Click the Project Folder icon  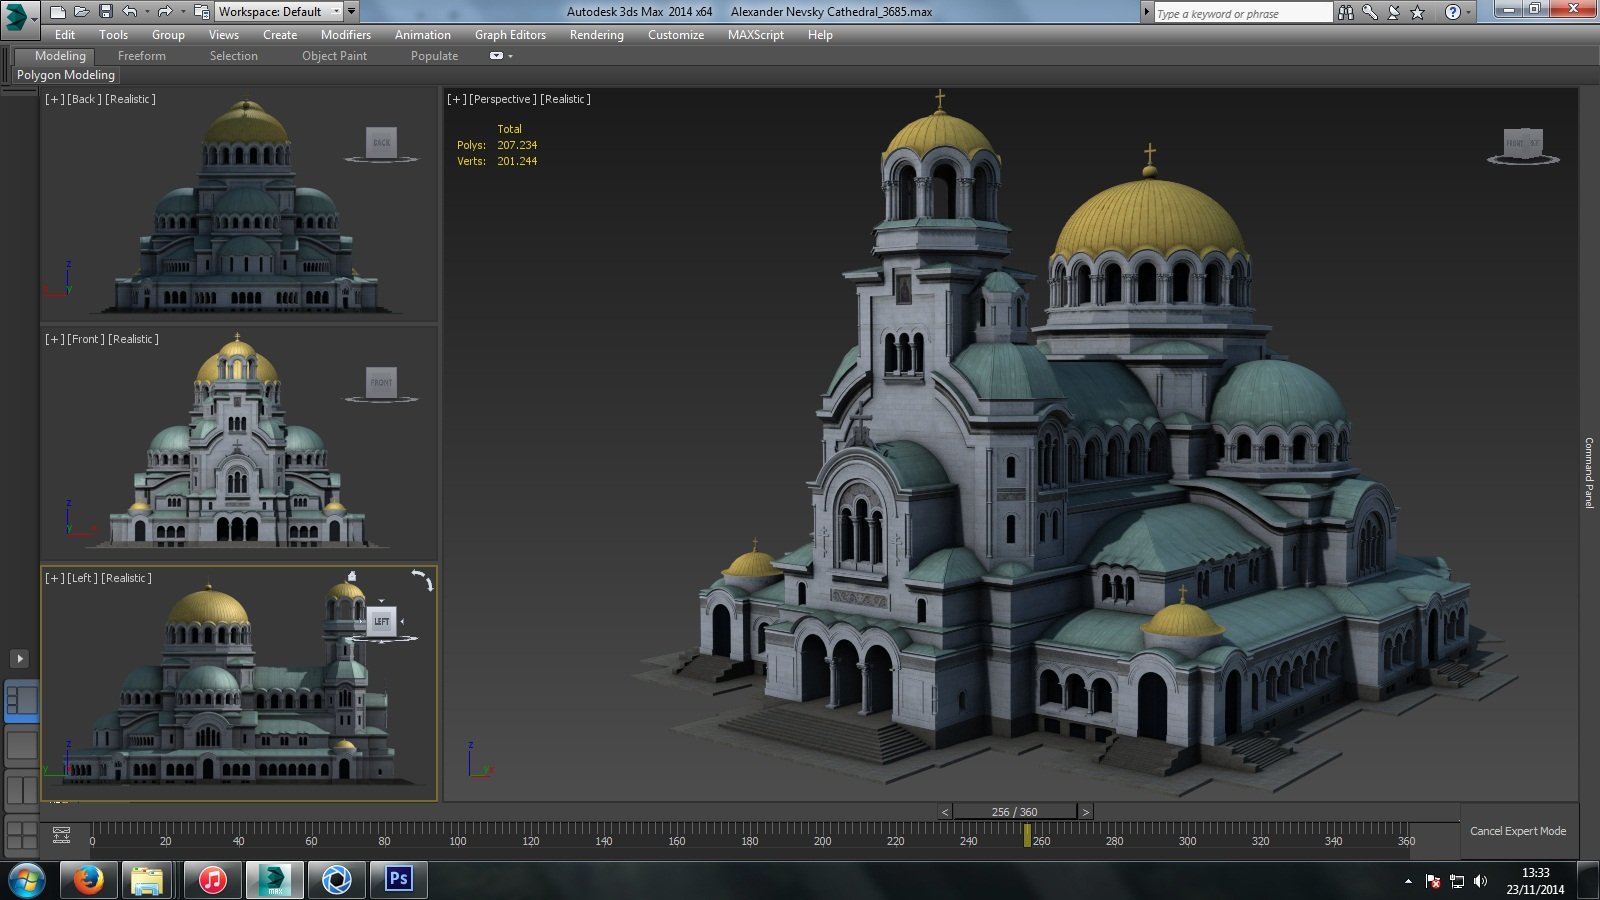[201, 12]
